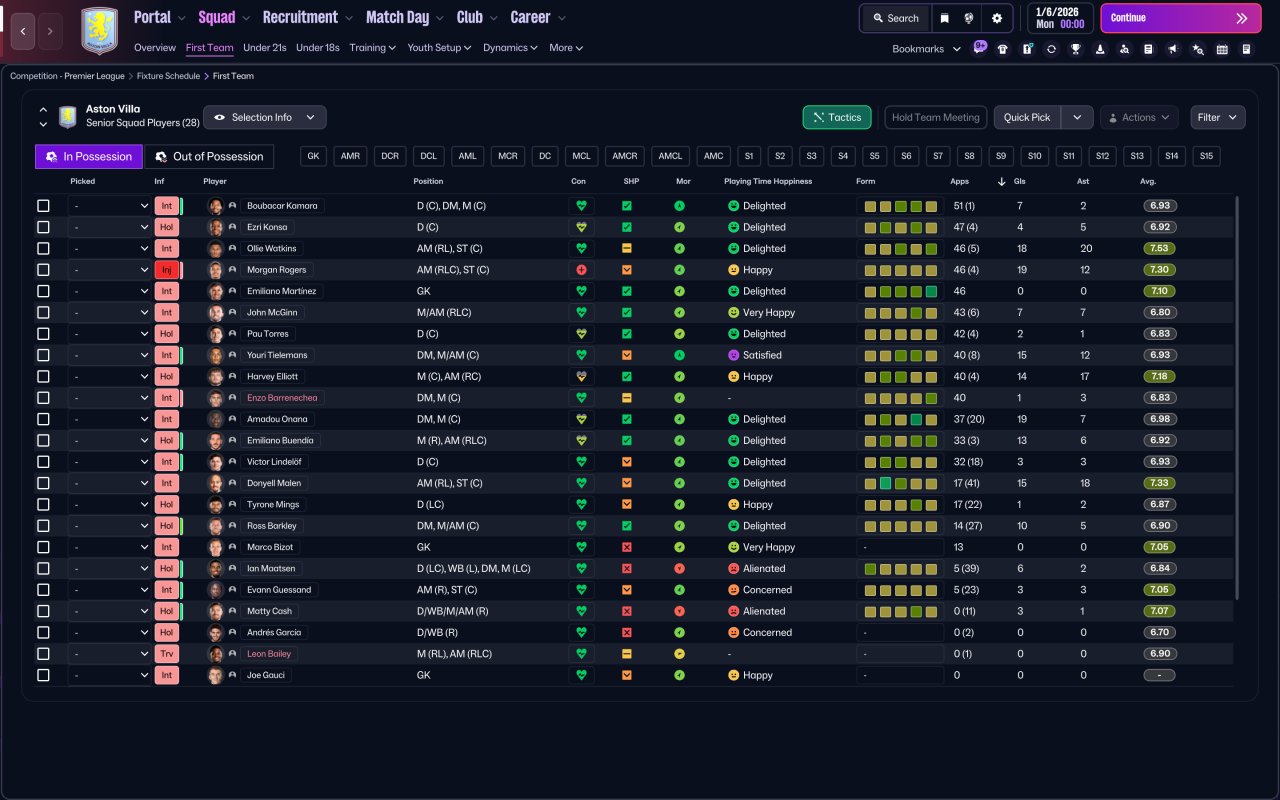This screenshot has width=1280, height=800.
Task: Click Boubacar Kamara's green heart condition icon
Action: (580, 206)
